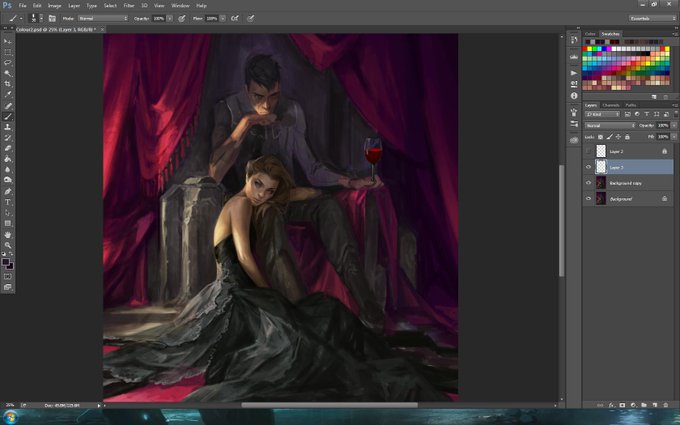This screenshot has width=680, height=425.
Task: Select the Spot Healing Brush tool
Action: coord(8,106)
